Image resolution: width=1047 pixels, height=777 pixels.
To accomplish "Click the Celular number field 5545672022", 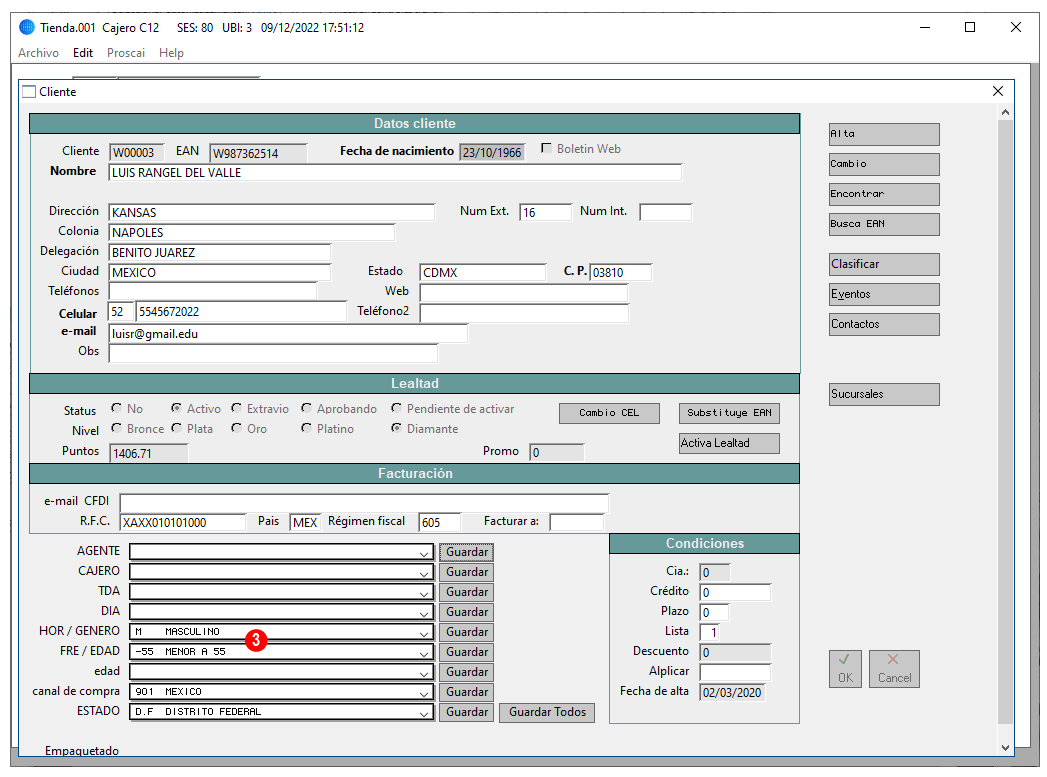I will pos(241,312).
